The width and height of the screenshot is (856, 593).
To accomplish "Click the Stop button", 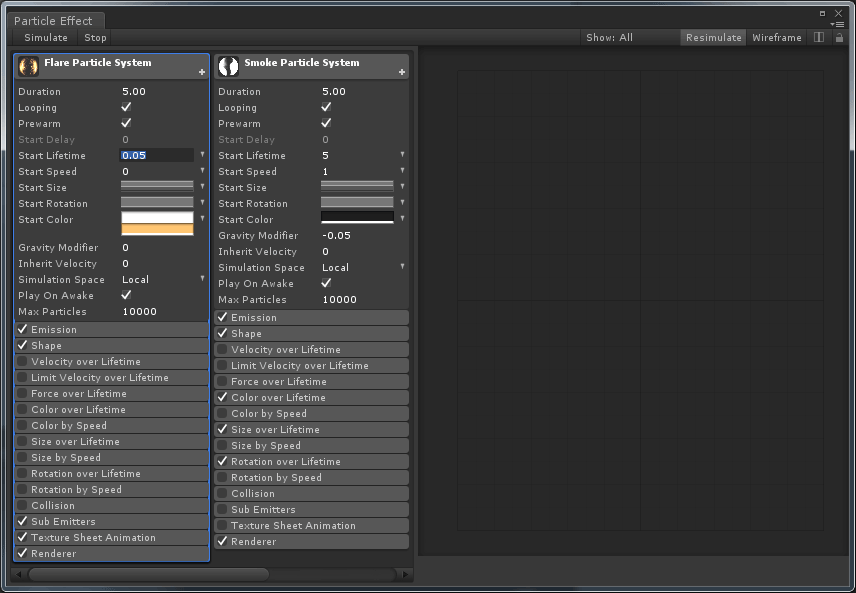I will [x=95, y=37].
